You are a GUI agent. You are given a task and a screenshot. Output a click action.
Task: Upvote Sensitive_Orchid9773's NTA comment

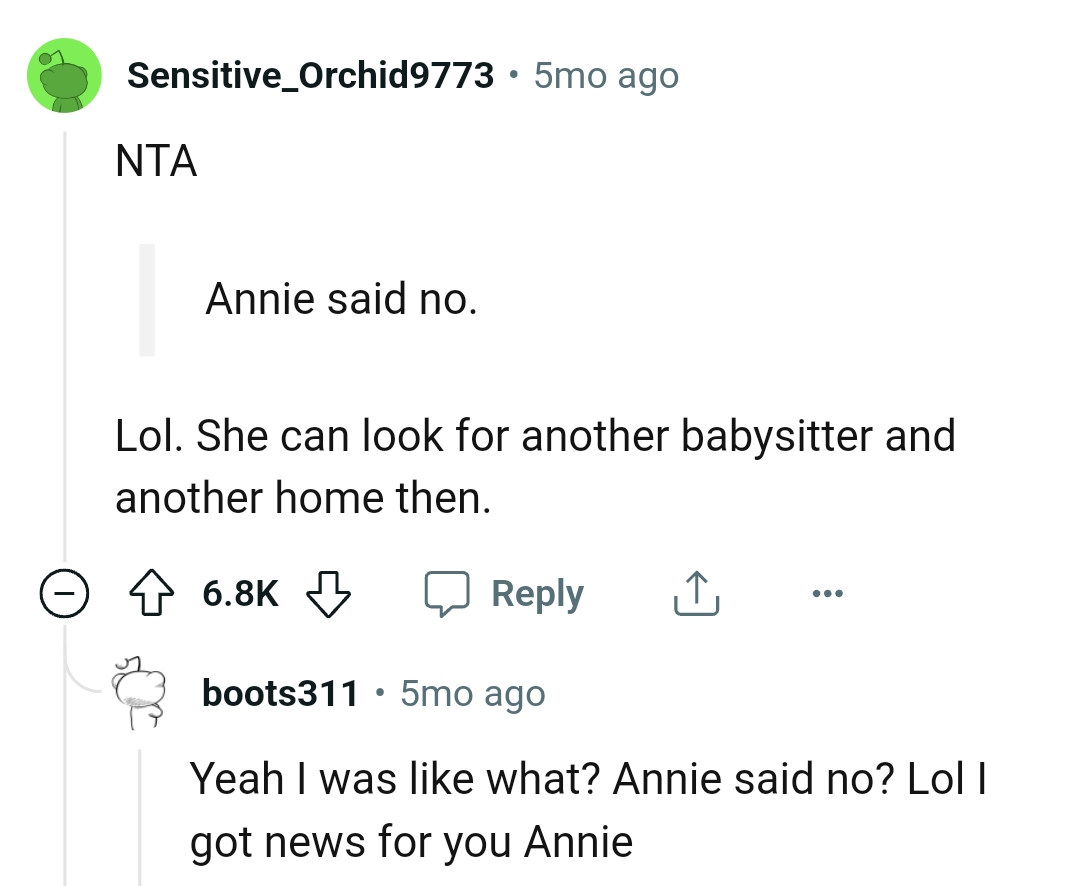[150, 592]
